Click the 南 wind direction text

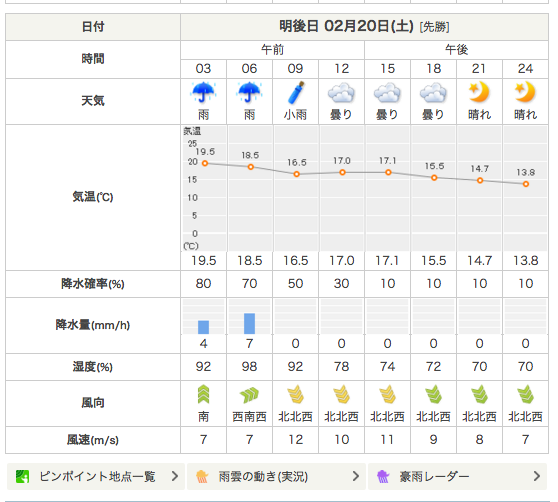pyautogui.click(x=203, y=417)
